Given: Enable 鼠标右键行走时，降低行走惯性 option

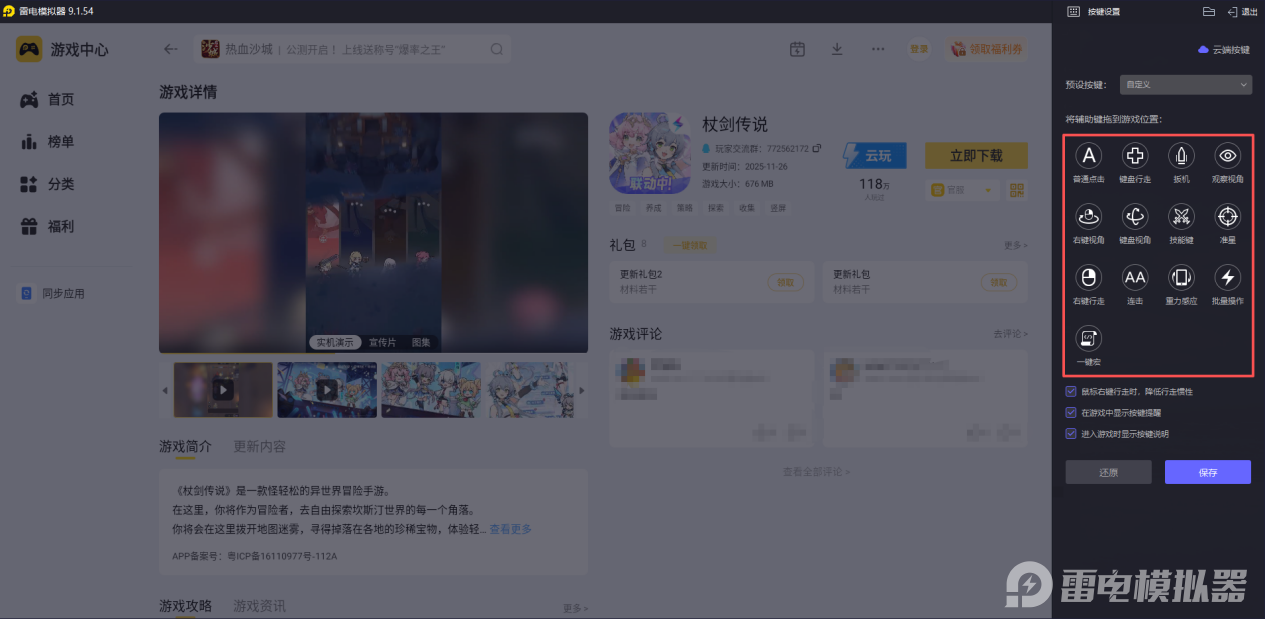Looking at the screenshot, I should click(1070, 392).
